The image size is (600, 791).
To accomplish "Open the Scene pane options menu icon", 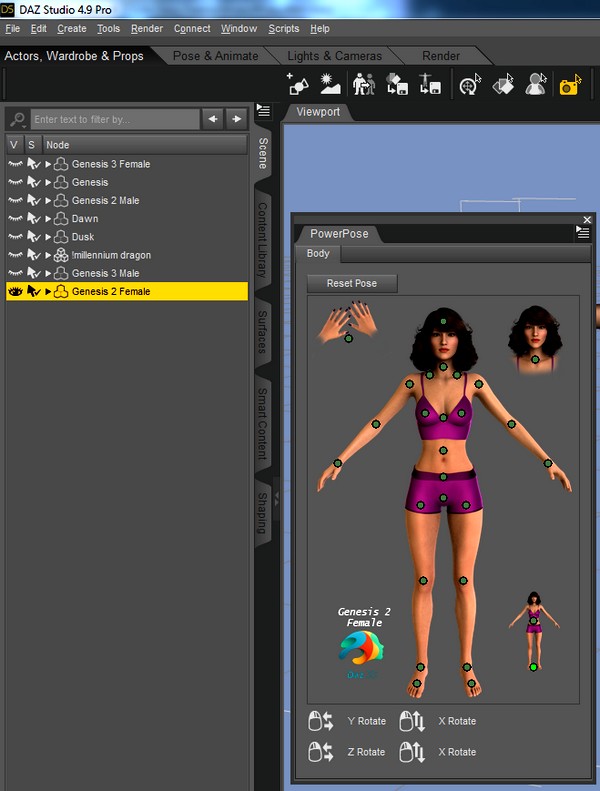I will [263, 110].
